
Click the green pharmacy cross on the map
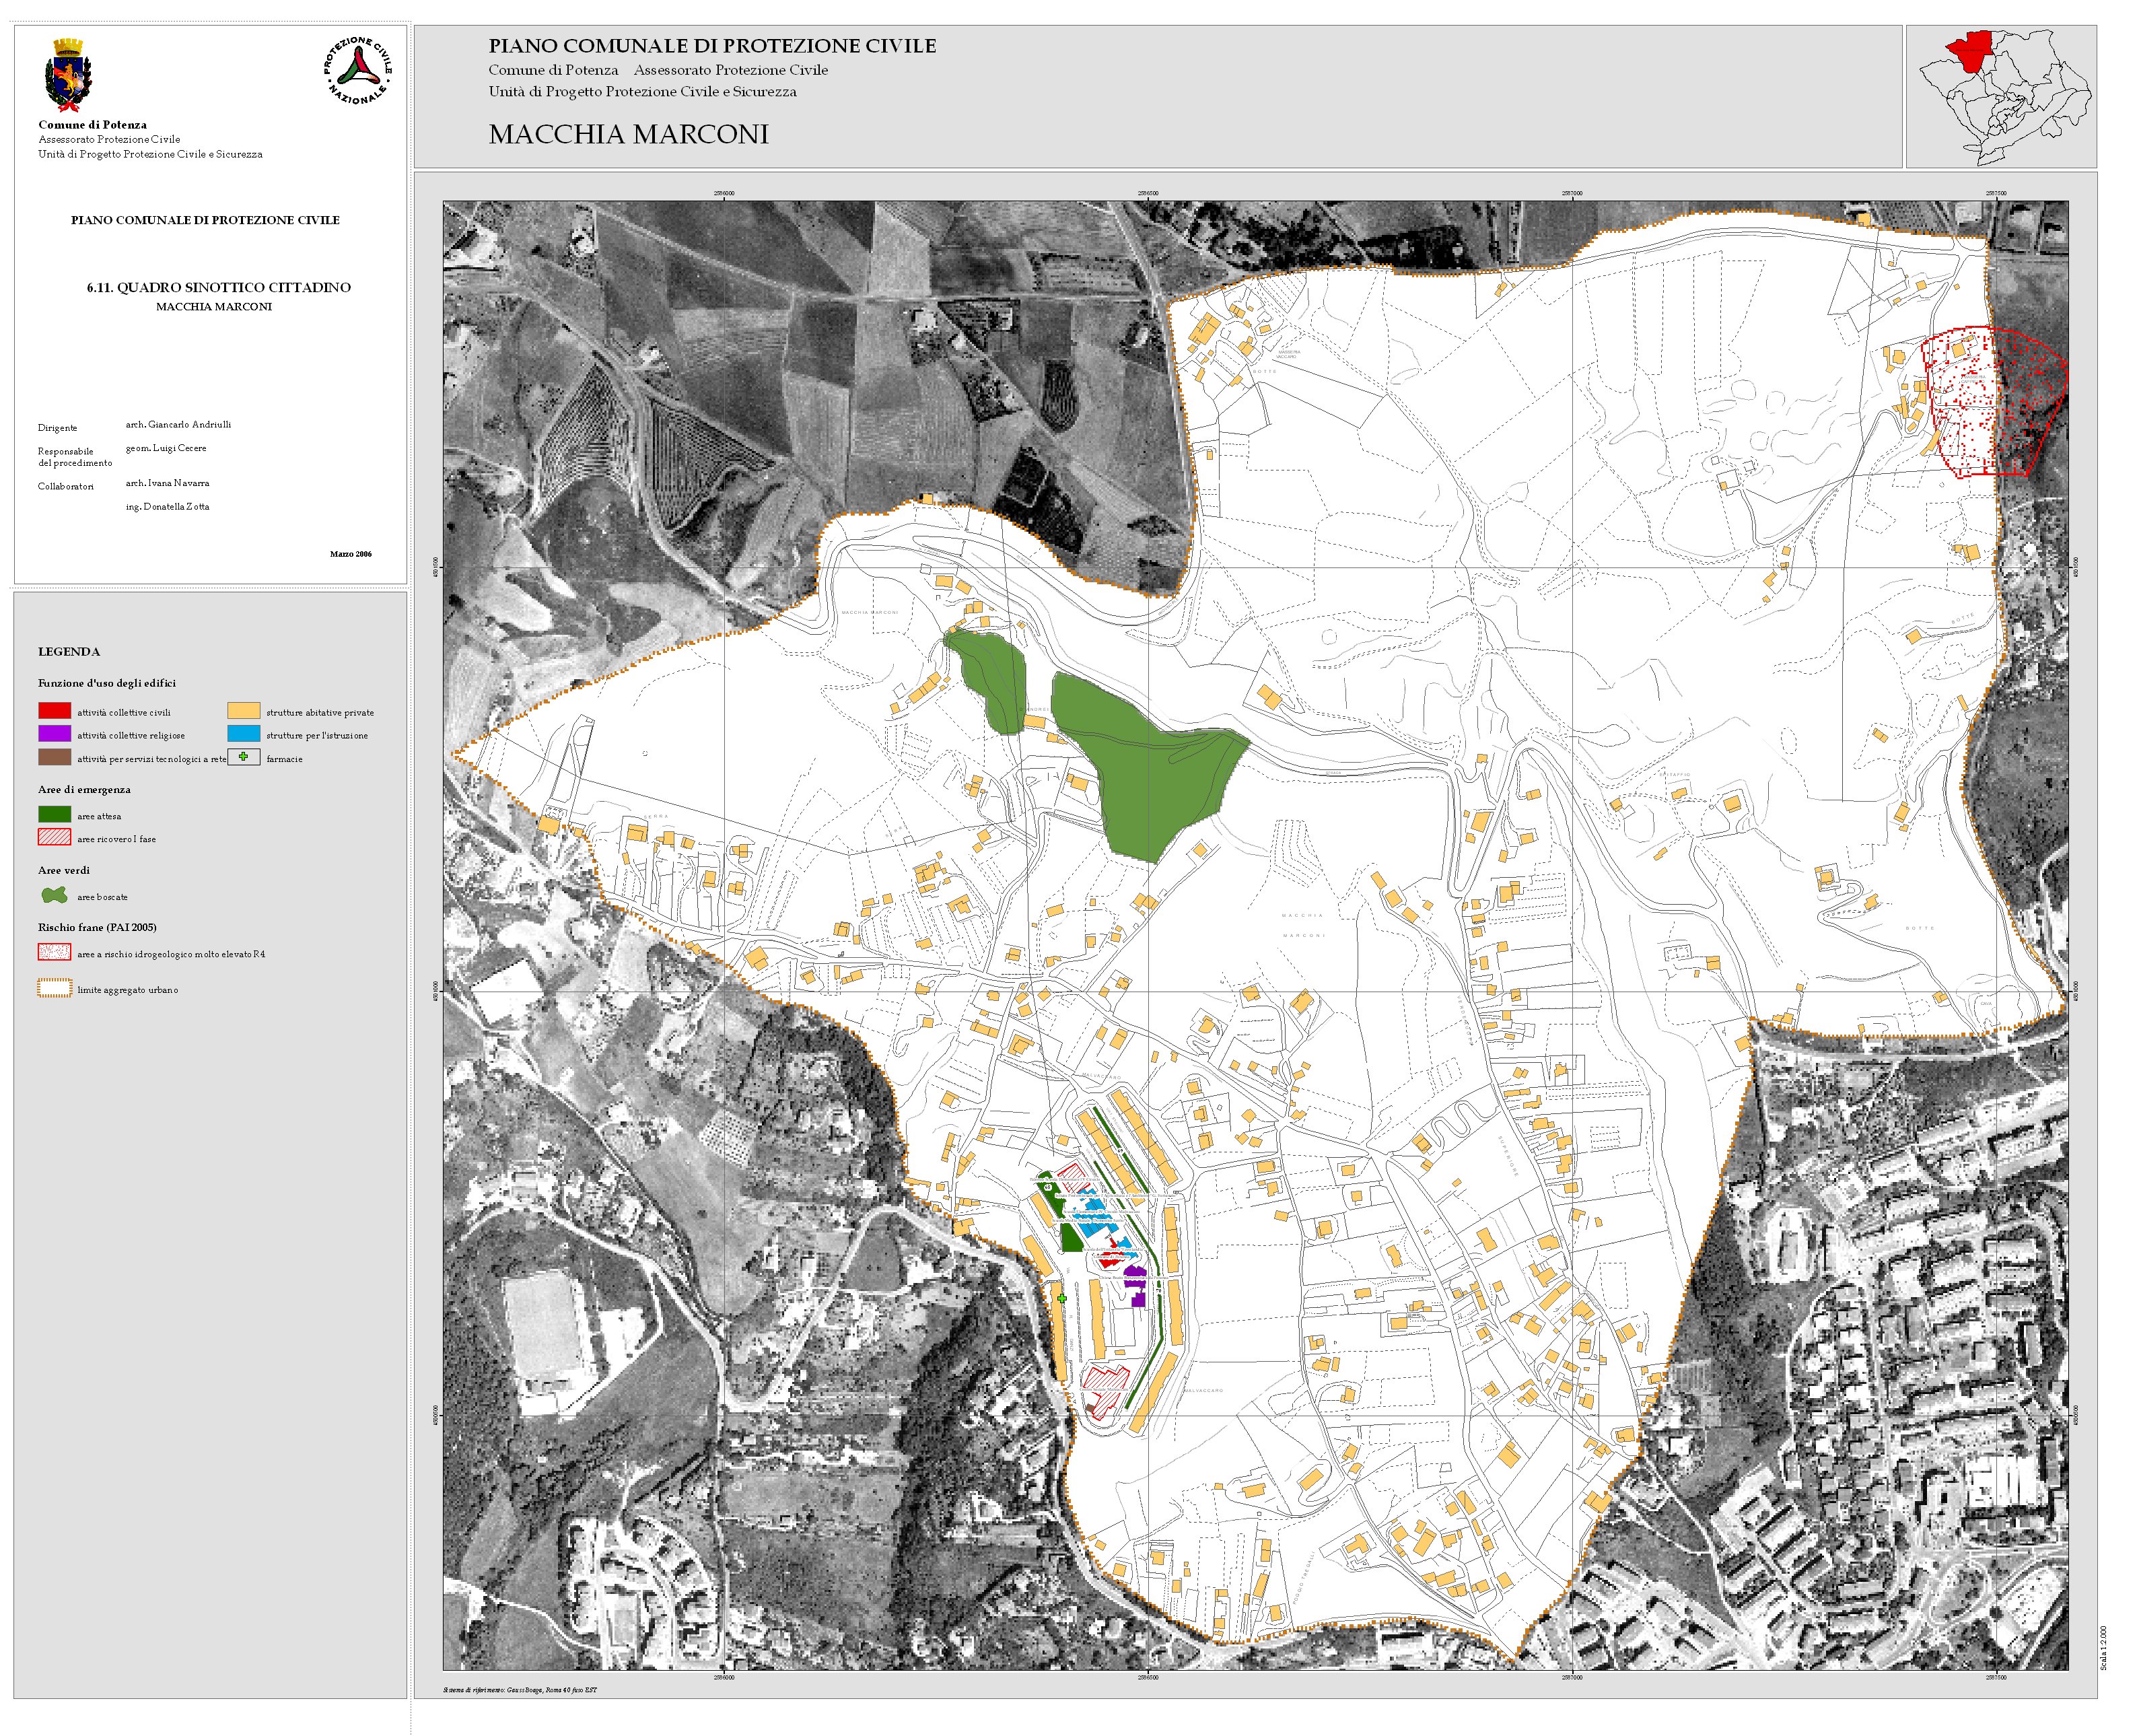click(x=1062, y=1299)
